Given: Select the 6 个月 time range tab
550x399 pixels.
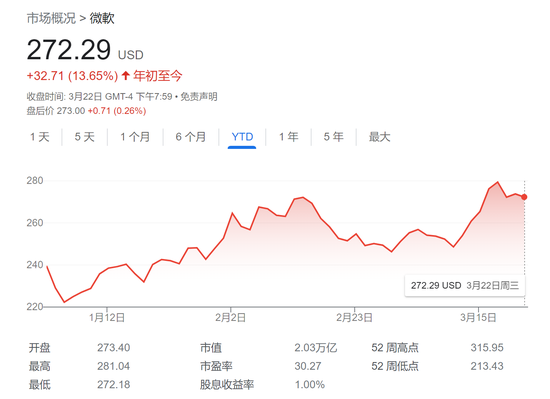Looking at the screenshot, I should coord(190,137).
